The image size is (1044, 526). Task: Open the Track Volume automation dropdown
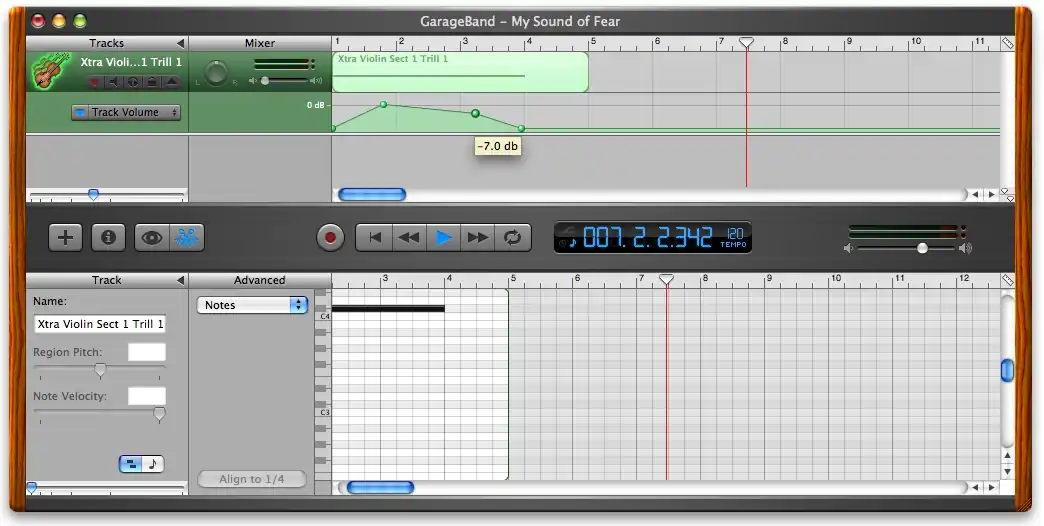point(125,113)
